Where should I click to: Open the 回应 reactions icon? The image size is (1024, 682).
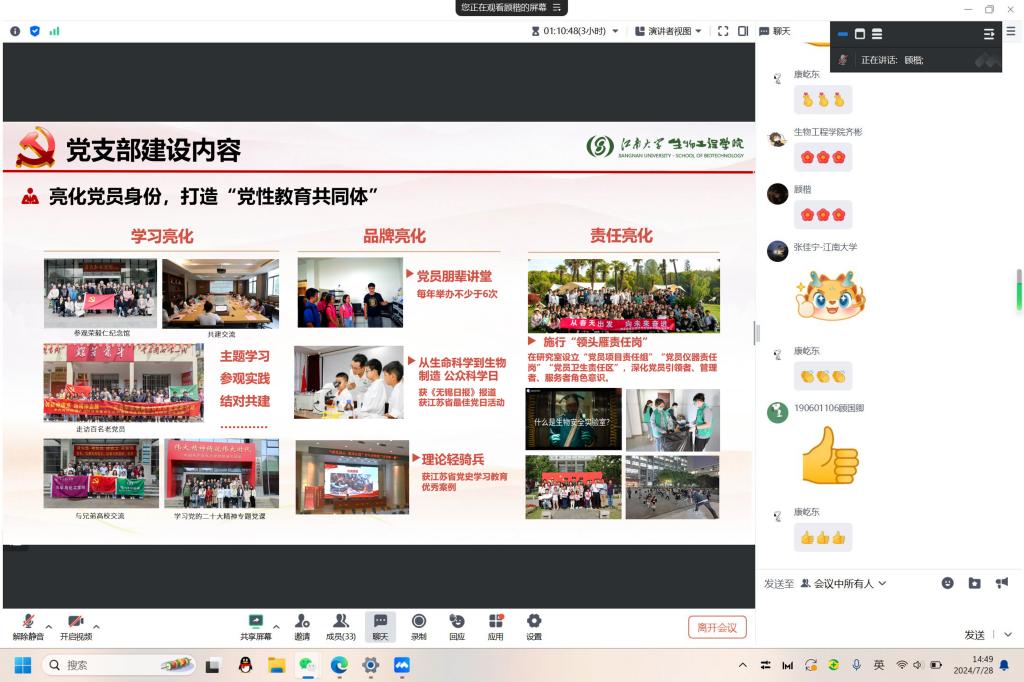[457, 623]
